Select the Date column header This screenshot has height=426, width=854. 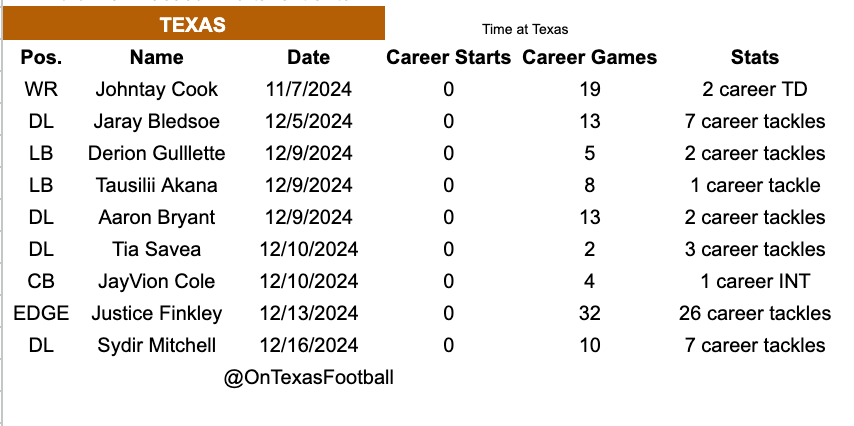point(308,57)
